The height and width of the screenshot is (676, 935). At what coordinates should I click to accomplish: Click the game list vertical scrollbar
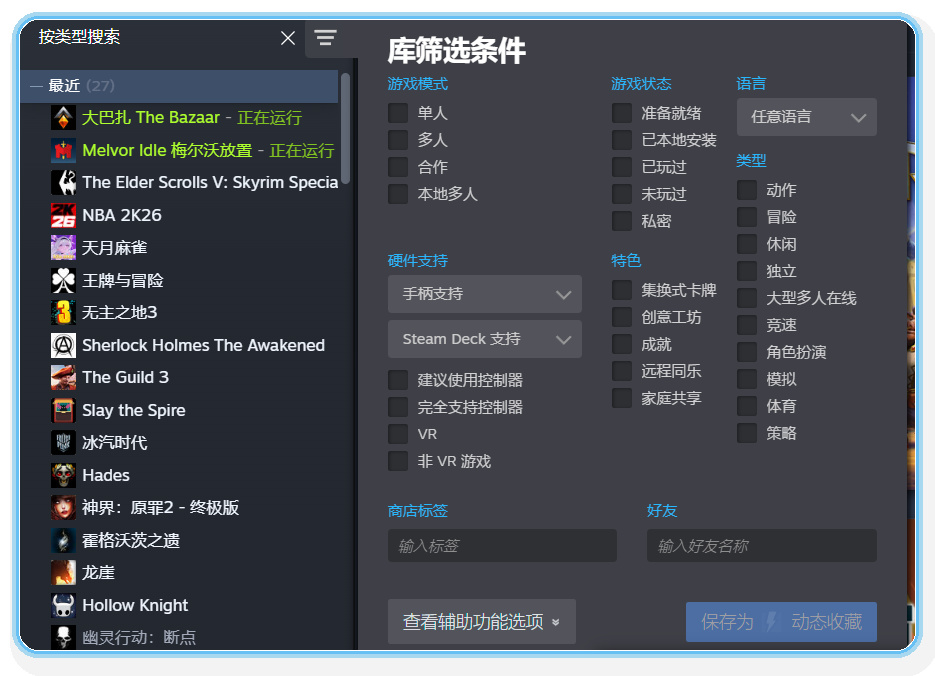(x=345, y=128)
